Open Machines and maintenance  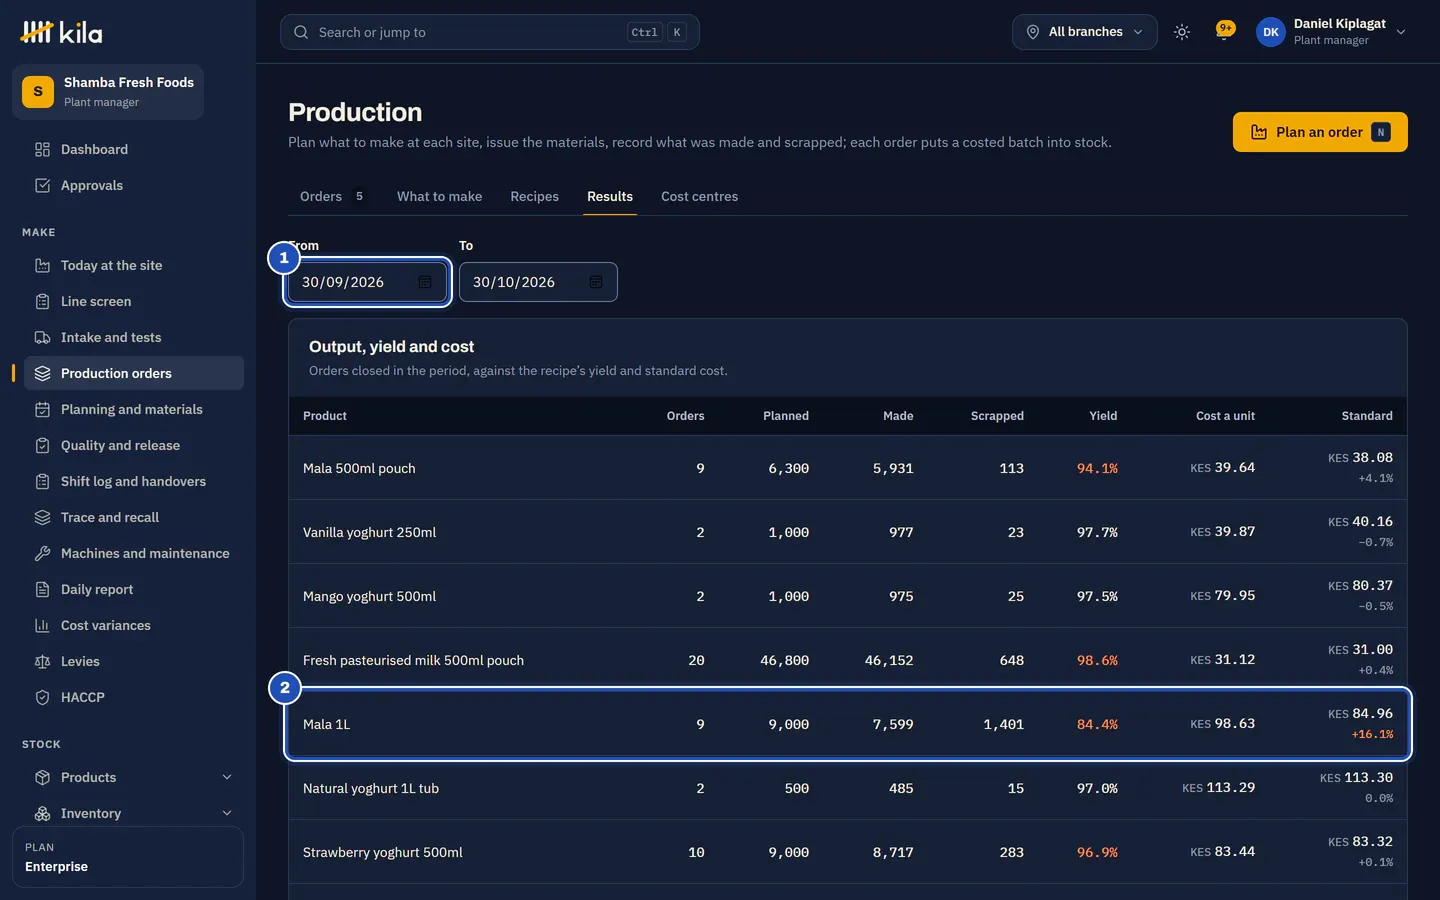point(134,553)
